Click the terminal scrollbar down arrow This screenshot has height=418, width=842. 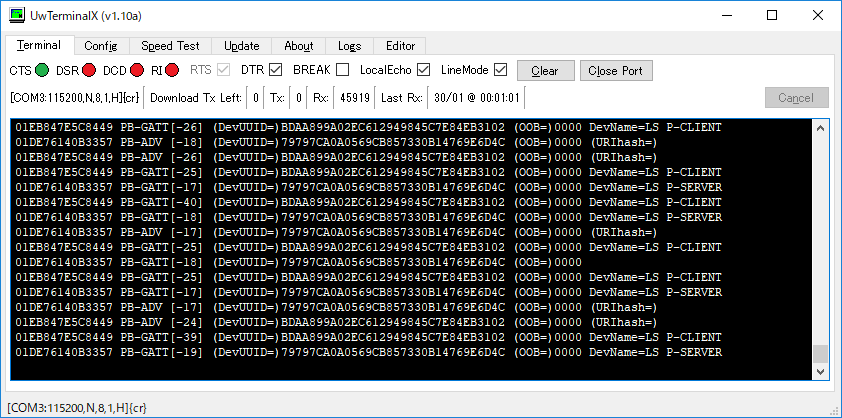[820, 371]
